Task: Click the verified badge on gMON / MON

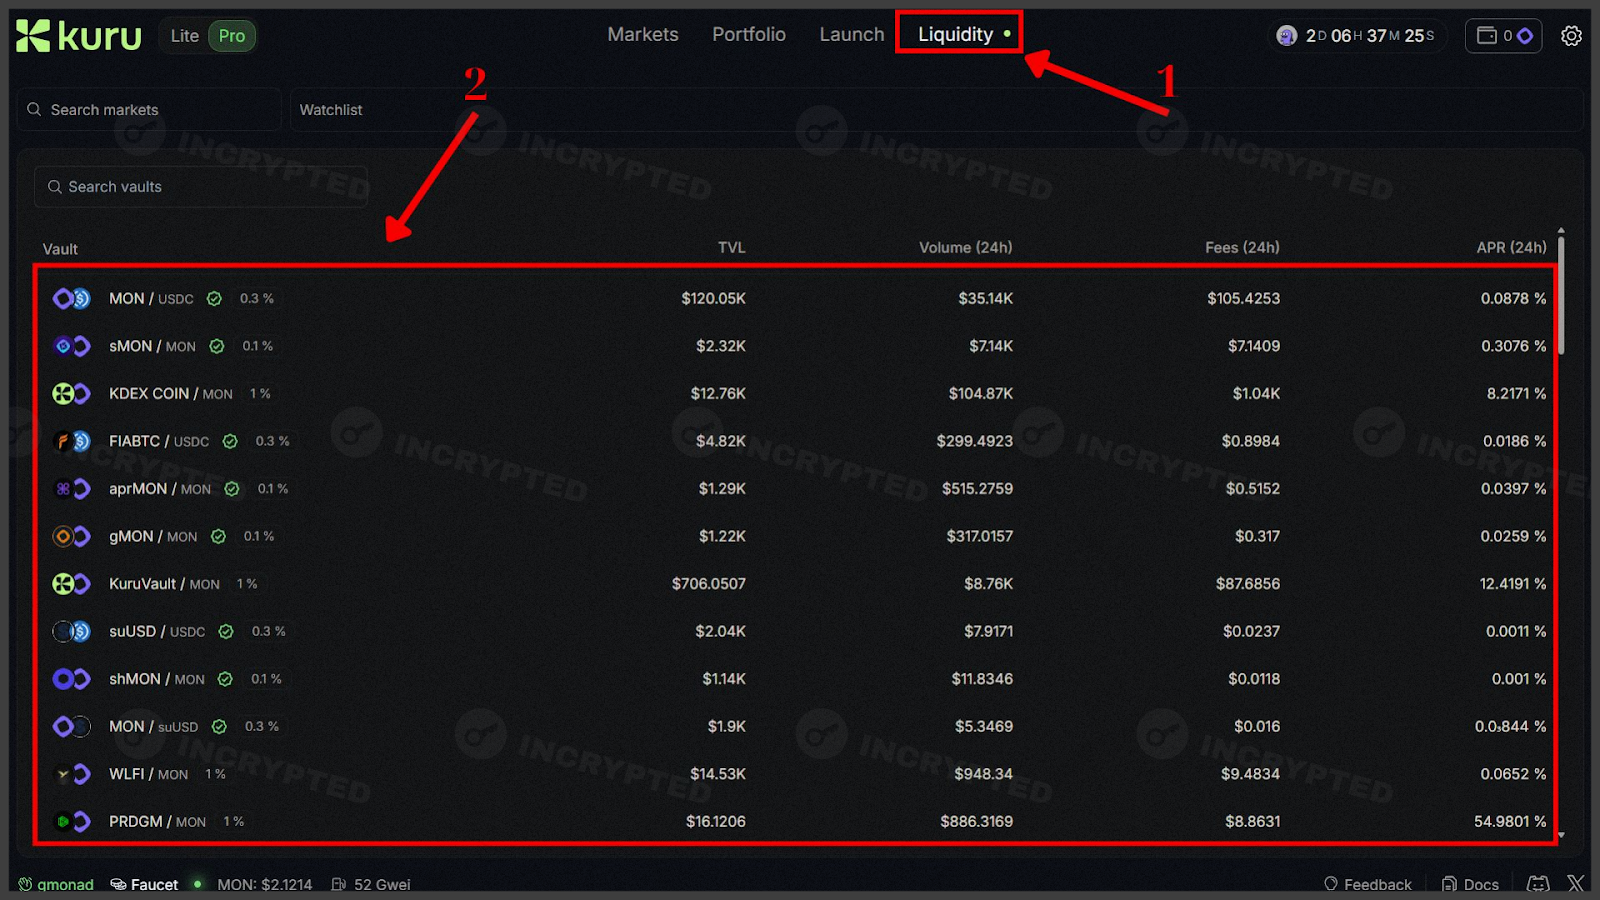Action: click(218, 536)
